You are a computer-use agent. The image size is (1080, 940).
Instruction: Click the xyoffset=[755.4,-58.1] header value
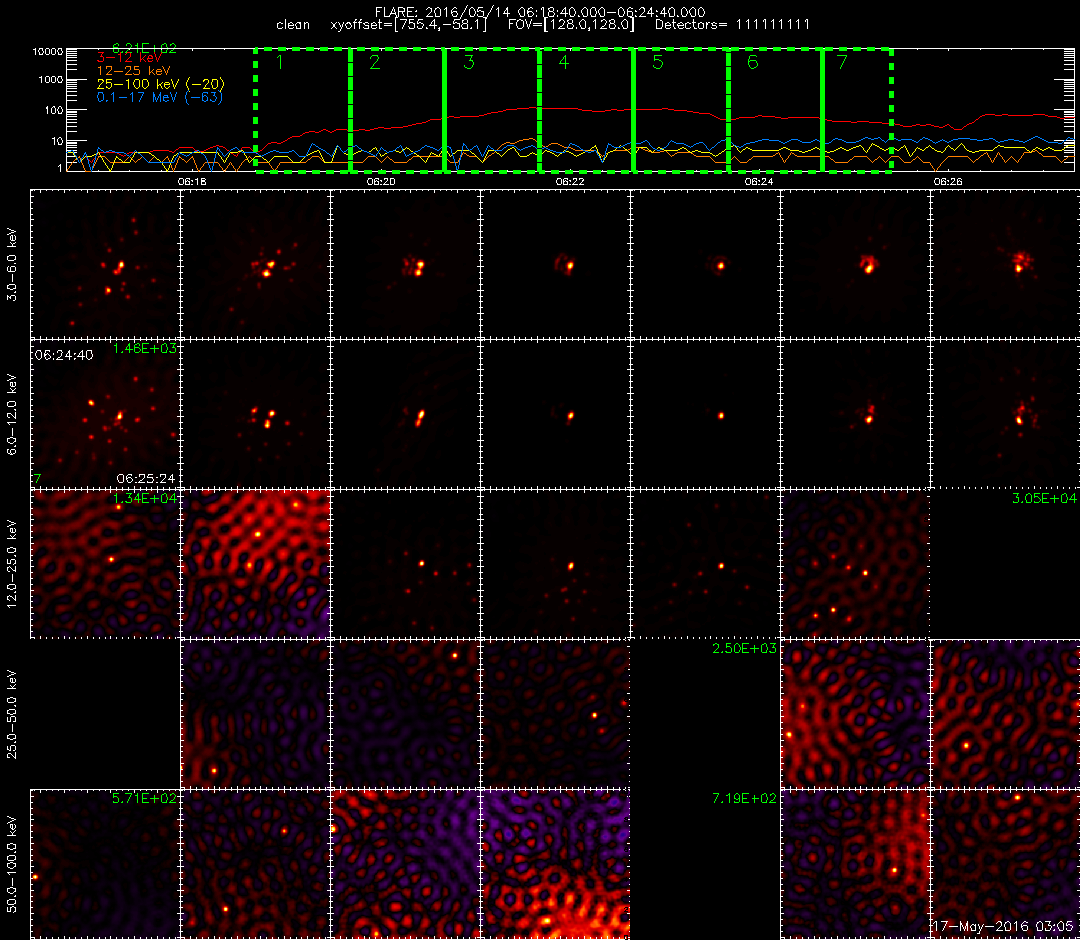pyautogui.click(x=408, y=25)
